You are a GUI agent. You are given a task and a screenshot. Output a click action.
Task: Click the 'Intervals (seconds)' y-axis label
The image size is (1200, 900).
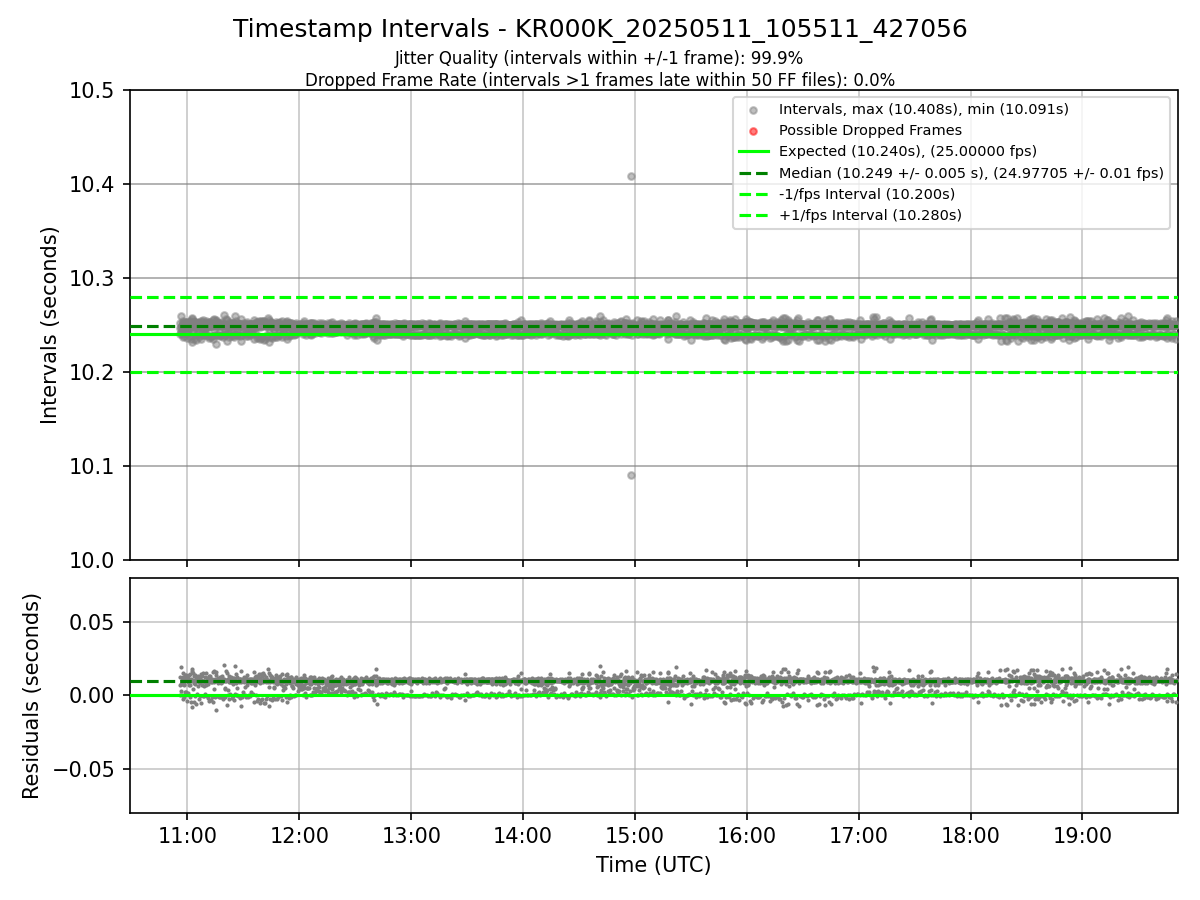tap(50, 325)
